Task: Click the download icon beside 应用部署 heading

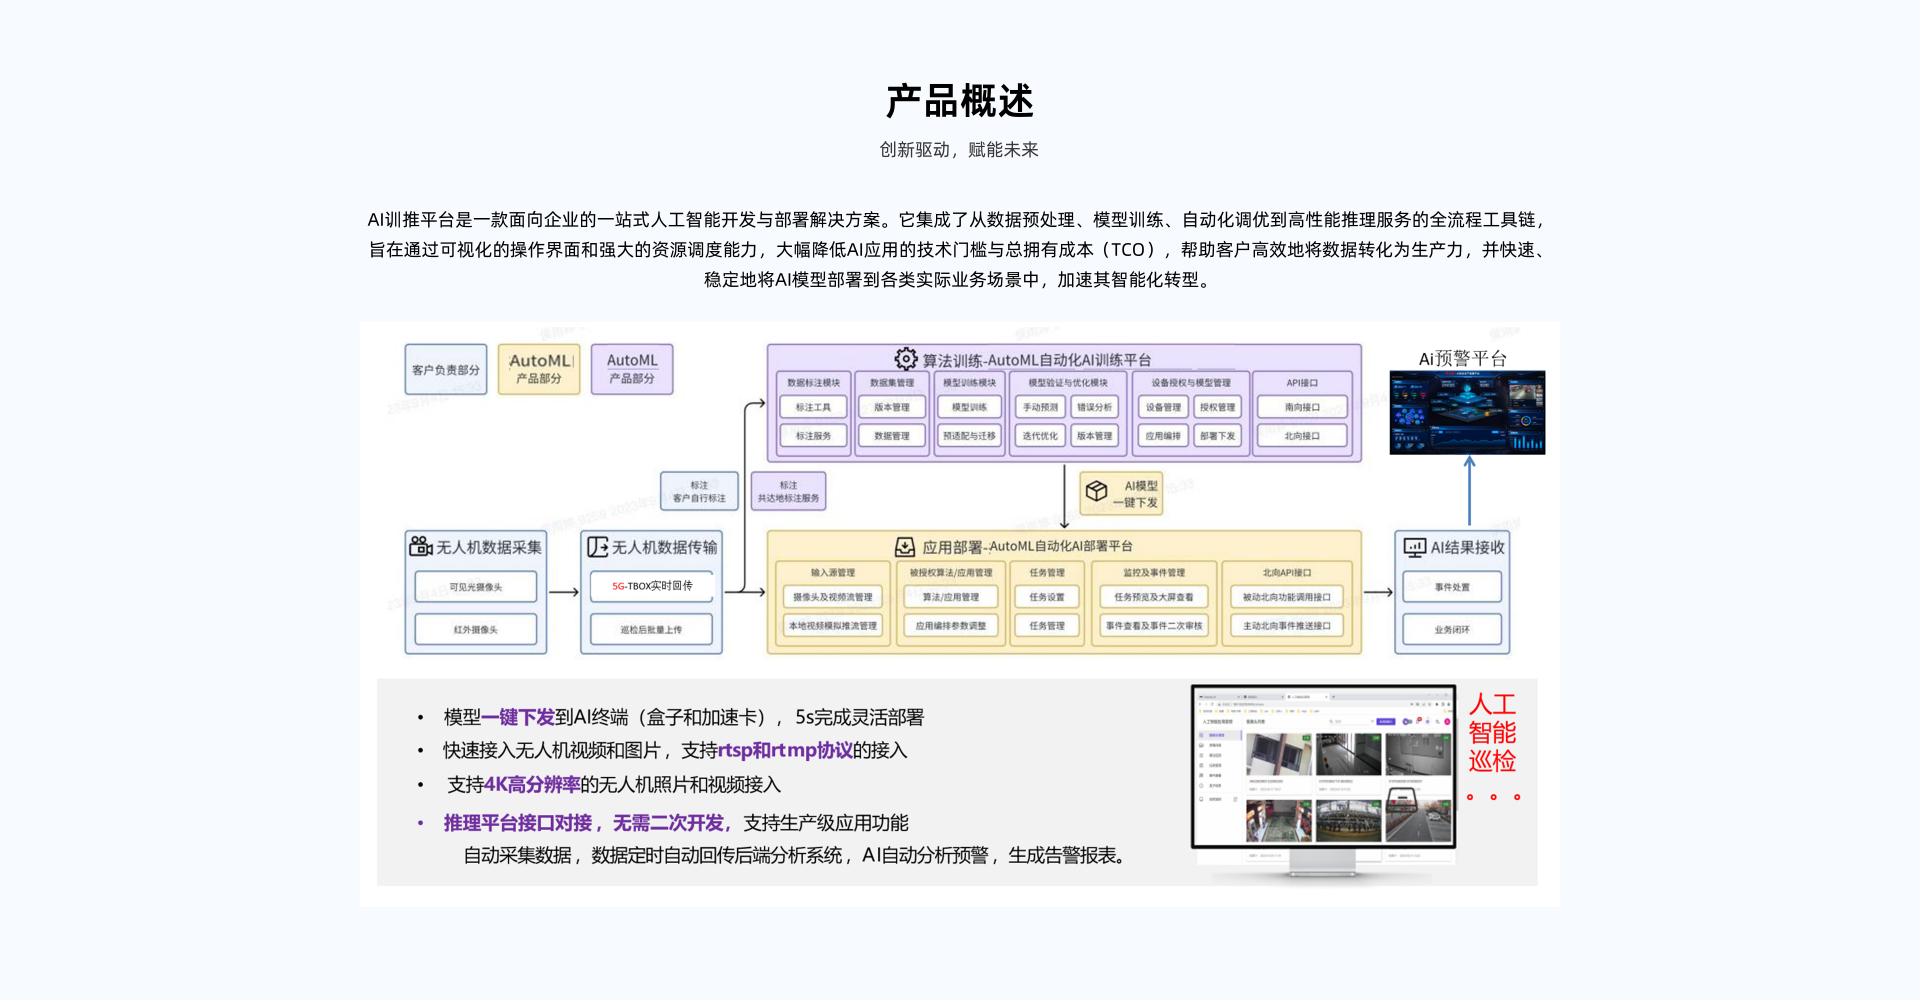Action: coord(905,546)
